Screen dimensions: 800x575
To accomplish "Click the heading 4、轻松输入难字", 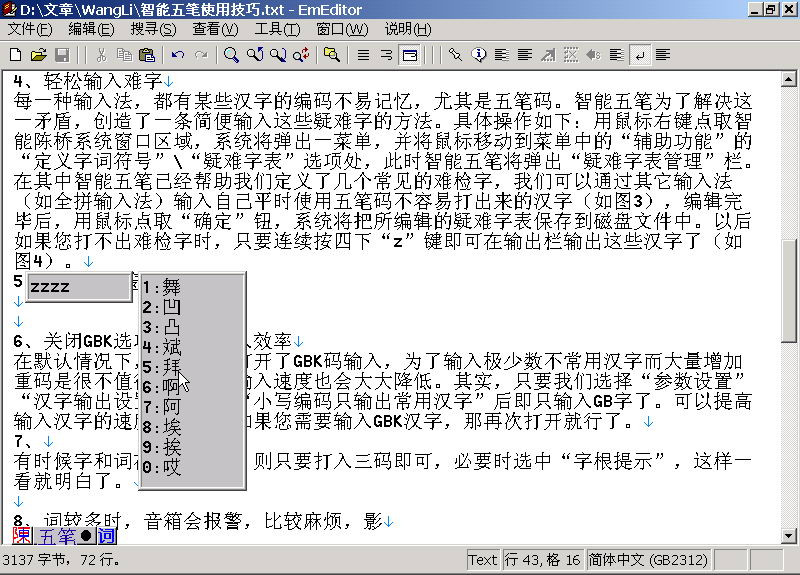I will click(x=88, y=81).
